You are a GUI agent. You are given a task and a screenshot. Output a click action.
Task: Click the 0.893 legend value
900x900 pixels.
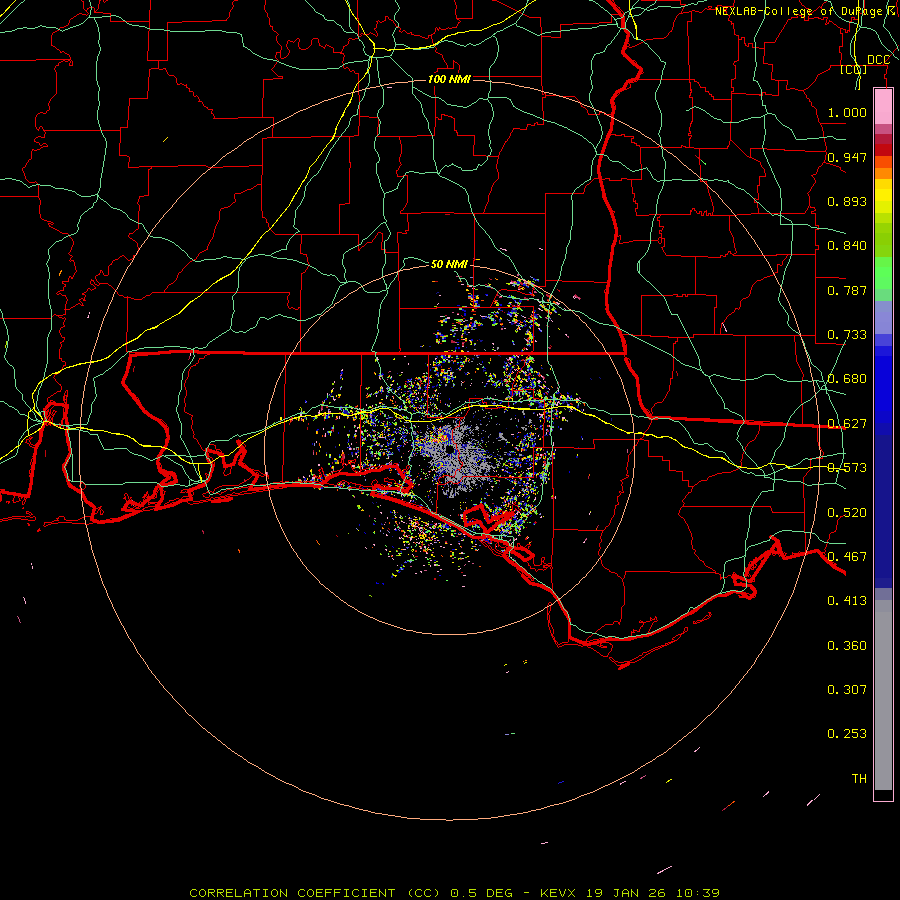pos(847,201)
